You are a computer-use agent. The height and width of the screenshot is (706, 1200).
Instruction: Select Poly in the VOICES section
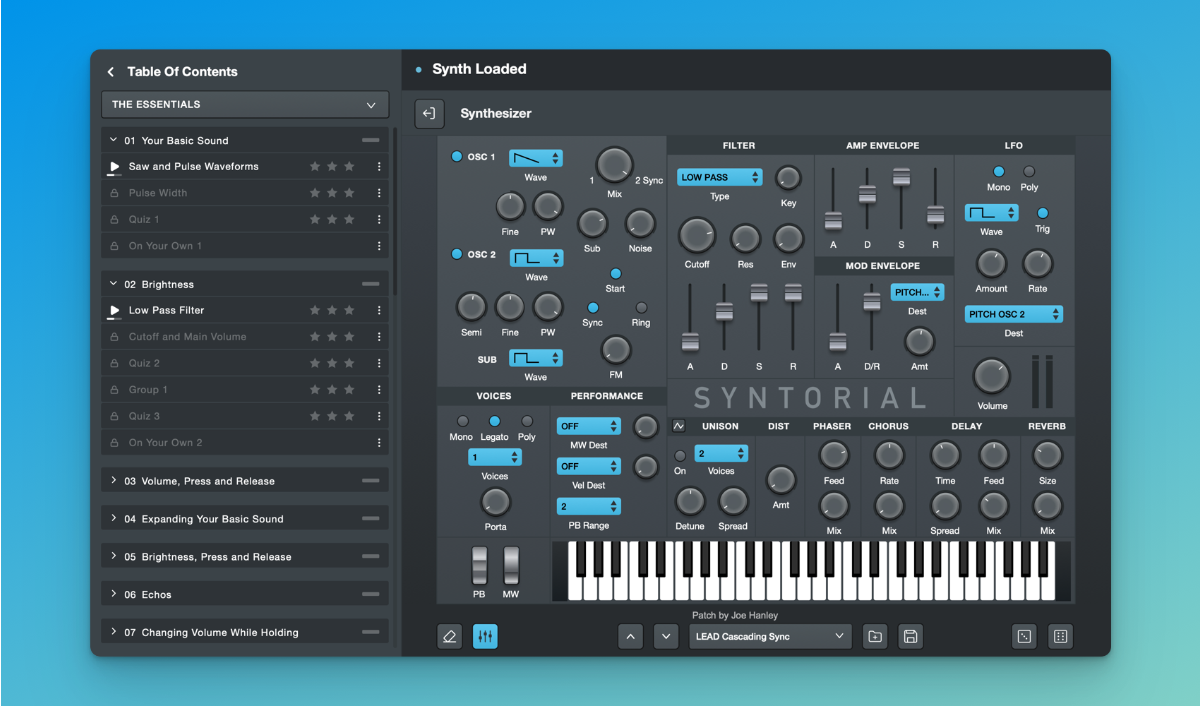[x=527, y=422]
